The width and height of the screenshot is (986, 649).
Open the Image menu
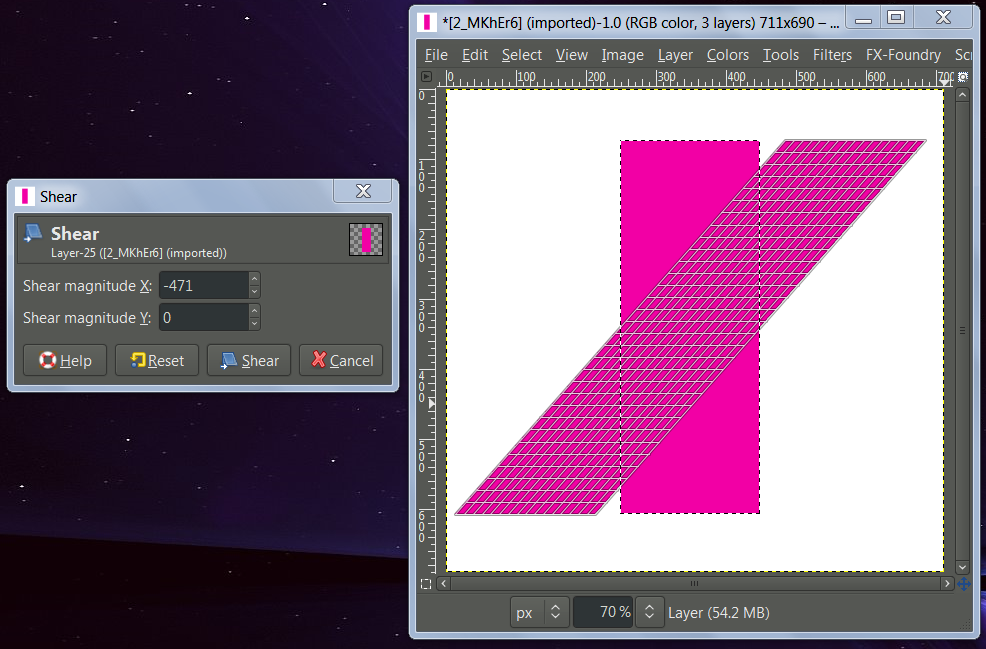(623, 55)
